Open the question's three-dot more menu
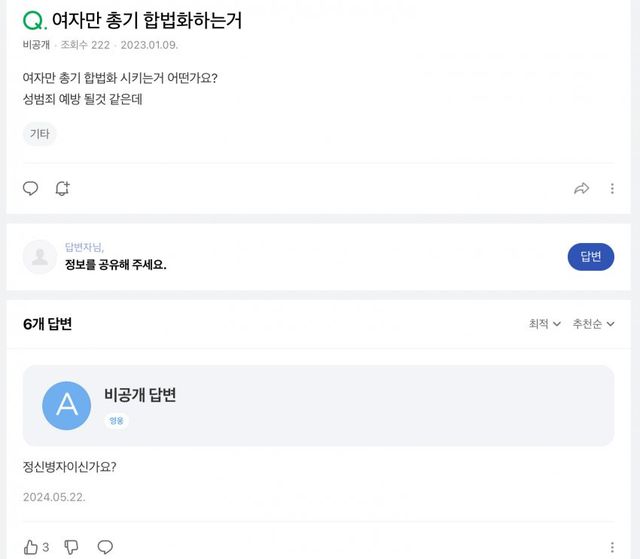Viewport: 640px width, 559px height. tap(612, 188)
